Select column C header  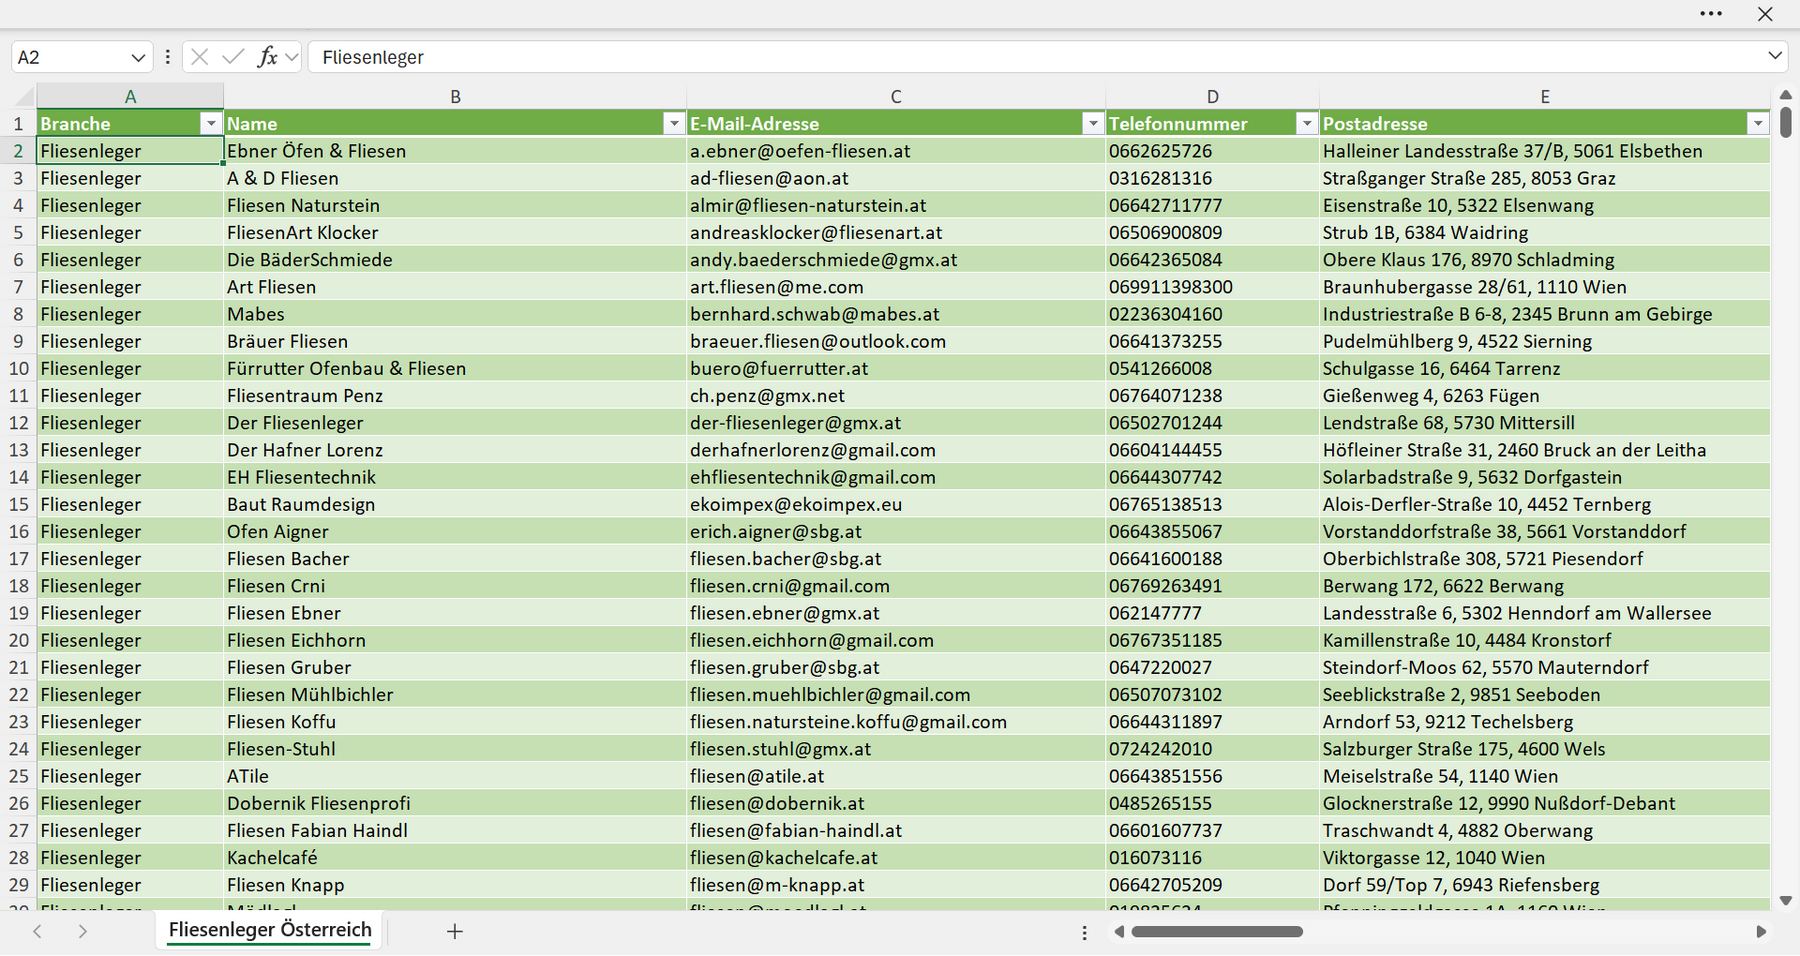click(x=896, y=97)
